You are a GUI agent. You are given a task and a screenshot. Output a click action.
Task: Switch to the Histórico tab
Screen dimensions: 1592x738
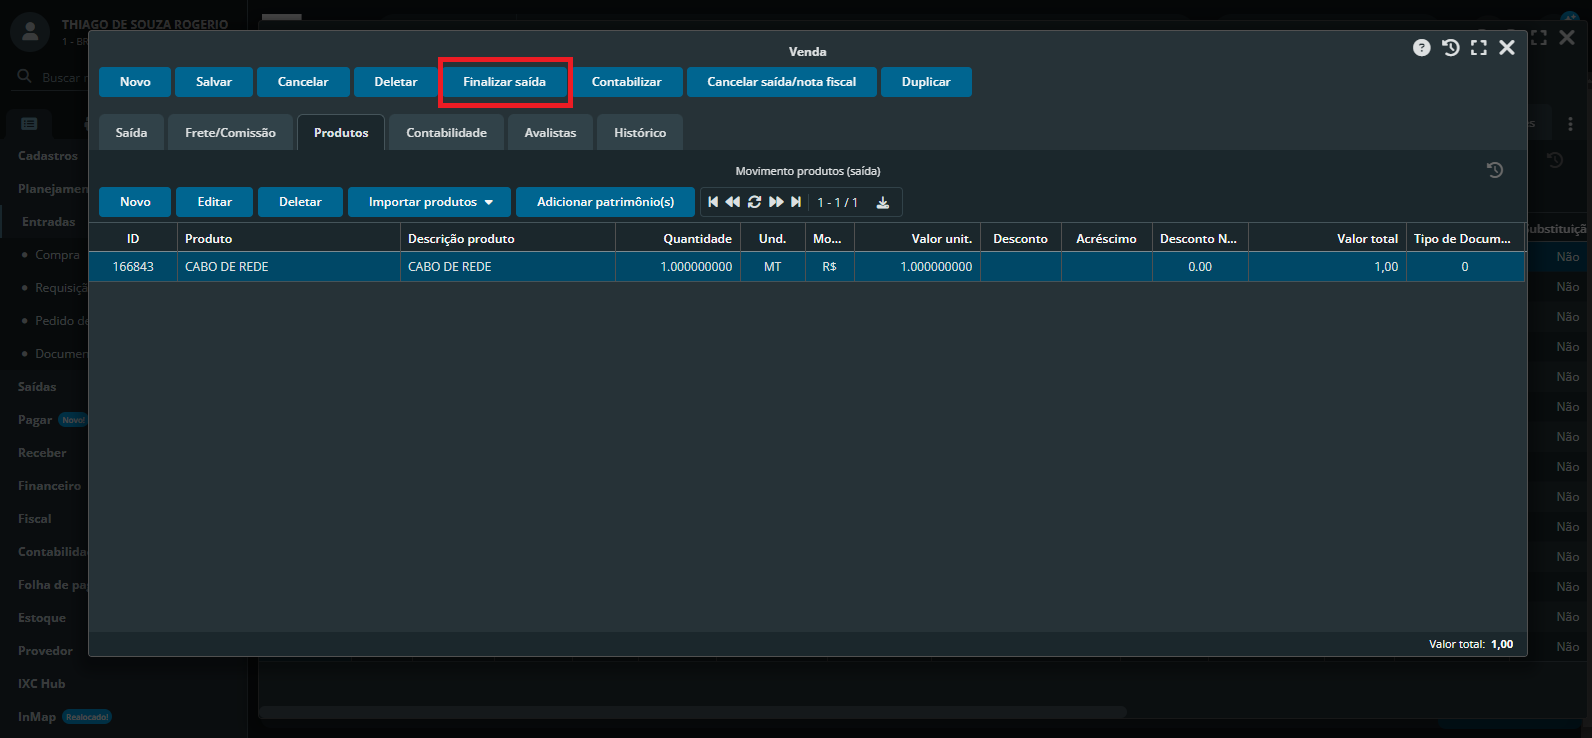tap(639, 133)
